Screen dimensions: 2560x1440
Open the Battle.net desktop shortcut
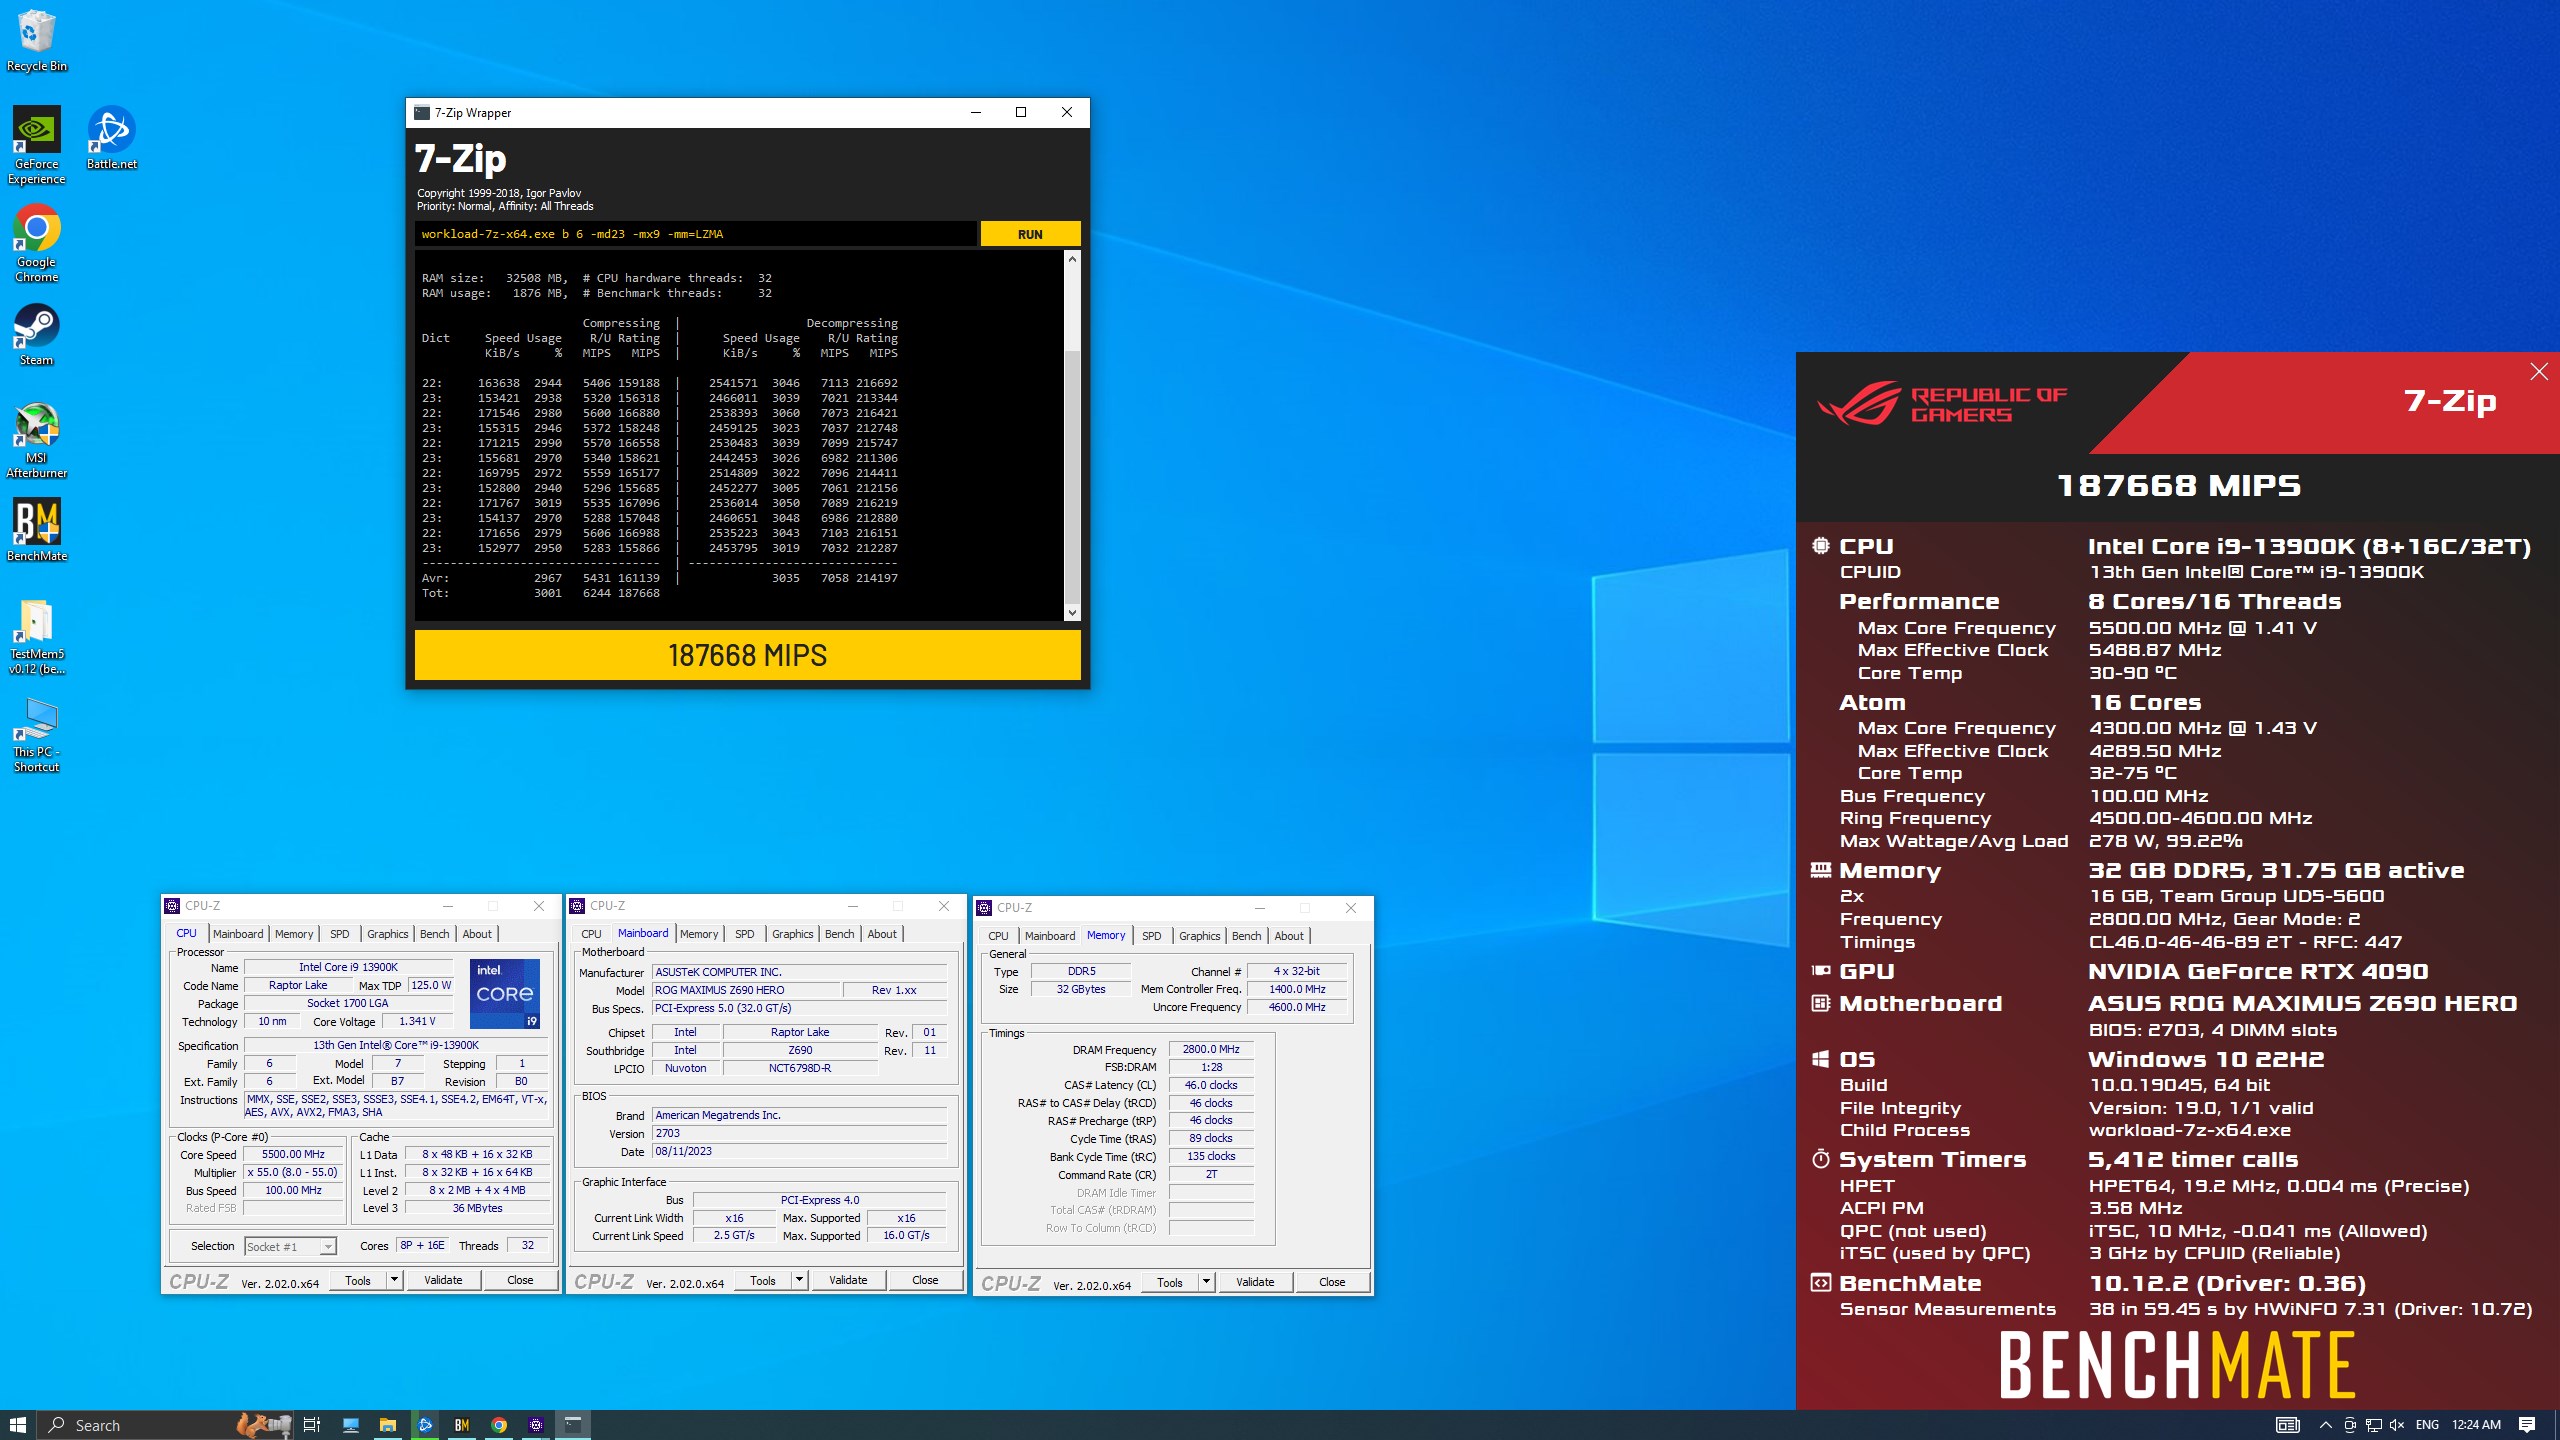click(x=111, y=138)
